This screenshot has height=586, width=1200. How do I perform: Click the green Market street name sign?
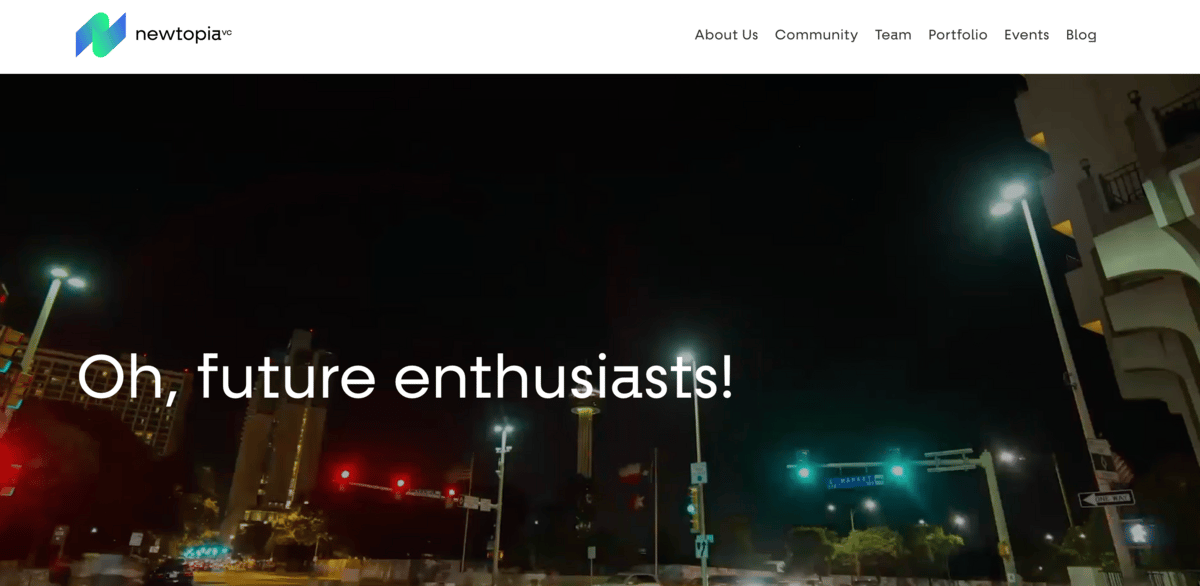pos(855,481)
